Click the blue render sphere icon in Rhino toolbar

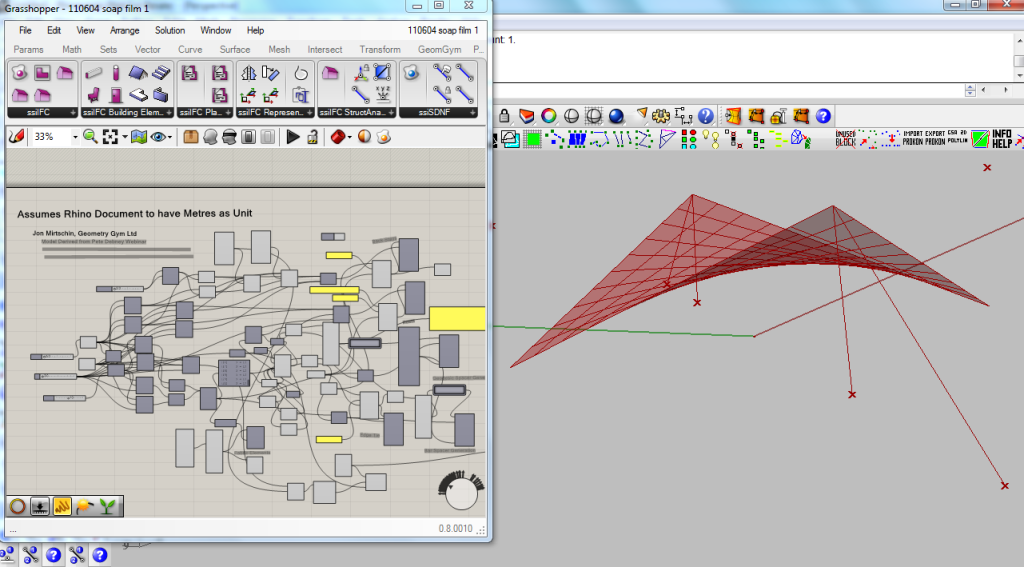click(x=616, y=116)
